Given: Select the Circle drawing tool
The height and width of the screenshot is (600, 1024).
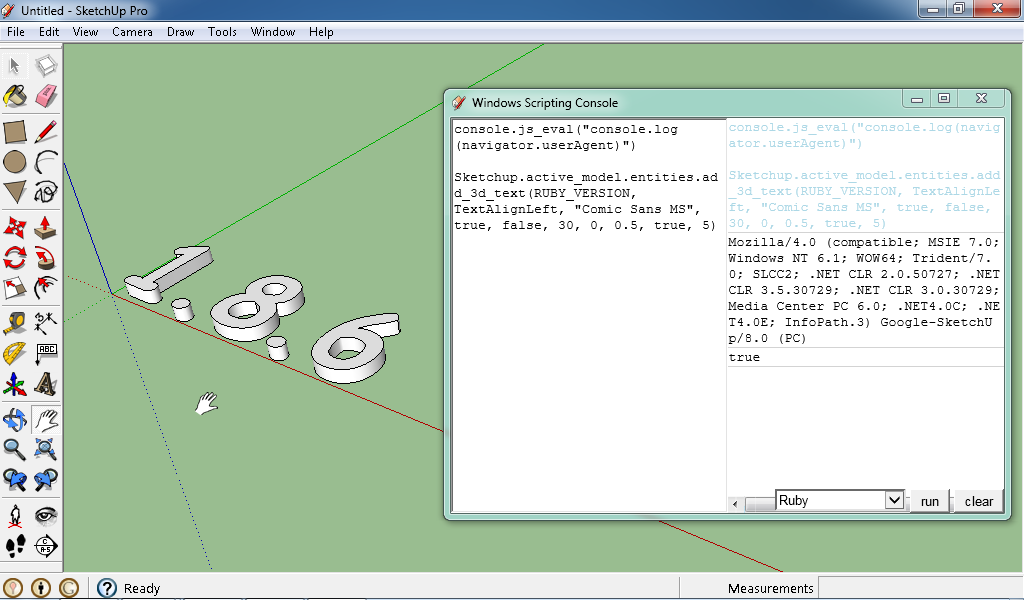Looking at the screenshot, I should (15, 162).
